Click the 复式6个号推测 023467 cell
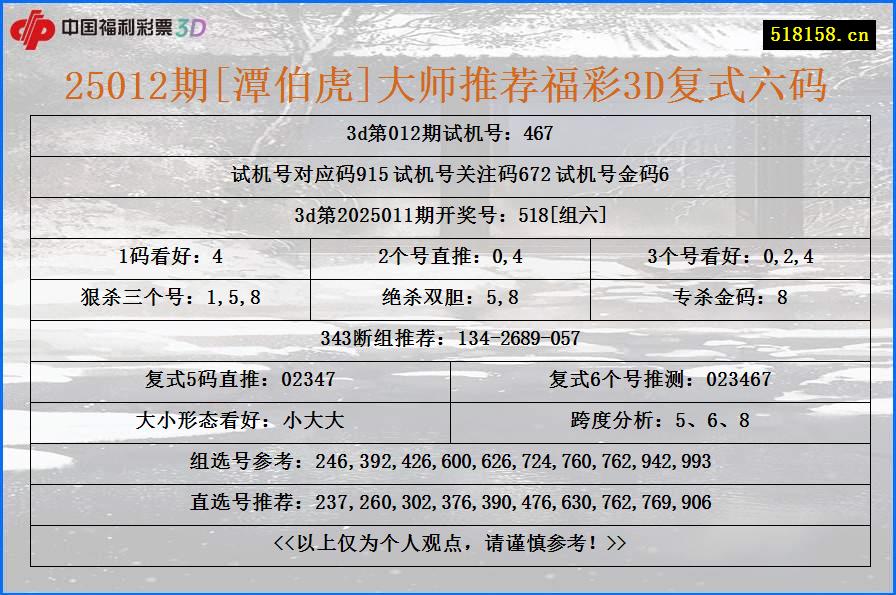896x595 pixels. coord(657,379)
